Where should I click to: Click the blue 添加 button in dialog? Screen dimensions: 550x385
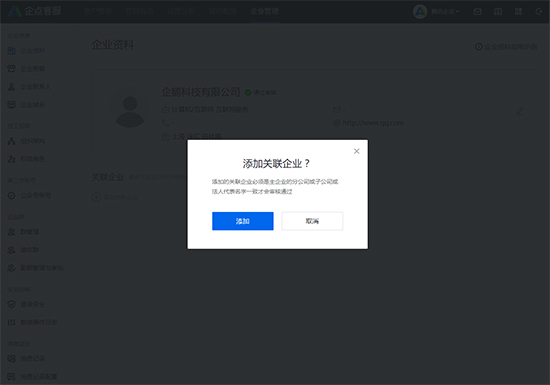(x=242, y=221)
